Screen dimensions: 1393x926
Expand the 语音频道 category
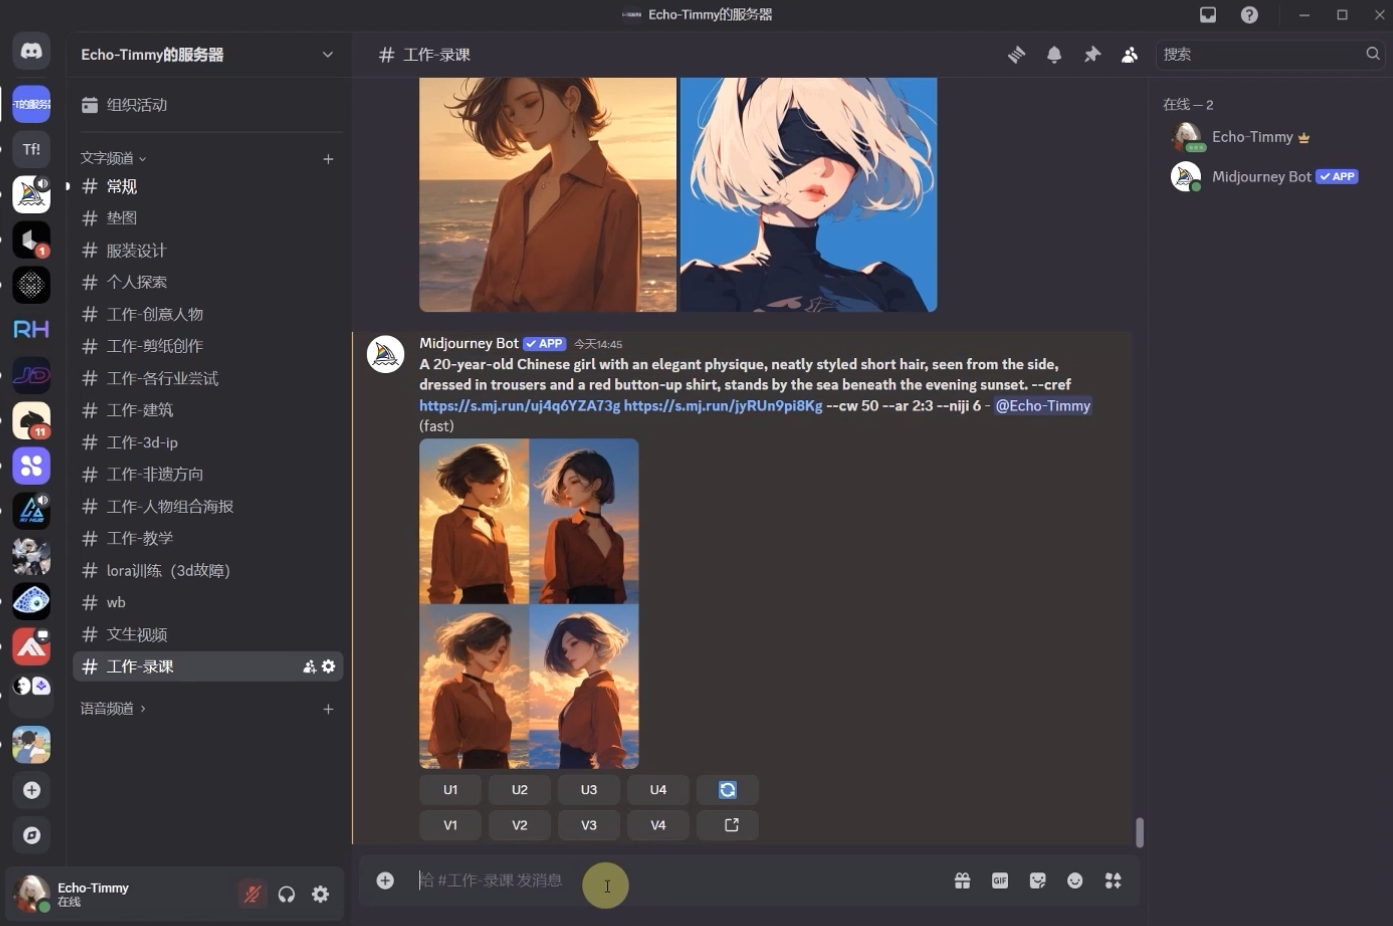pyautogui.click(x=113, y=708)
